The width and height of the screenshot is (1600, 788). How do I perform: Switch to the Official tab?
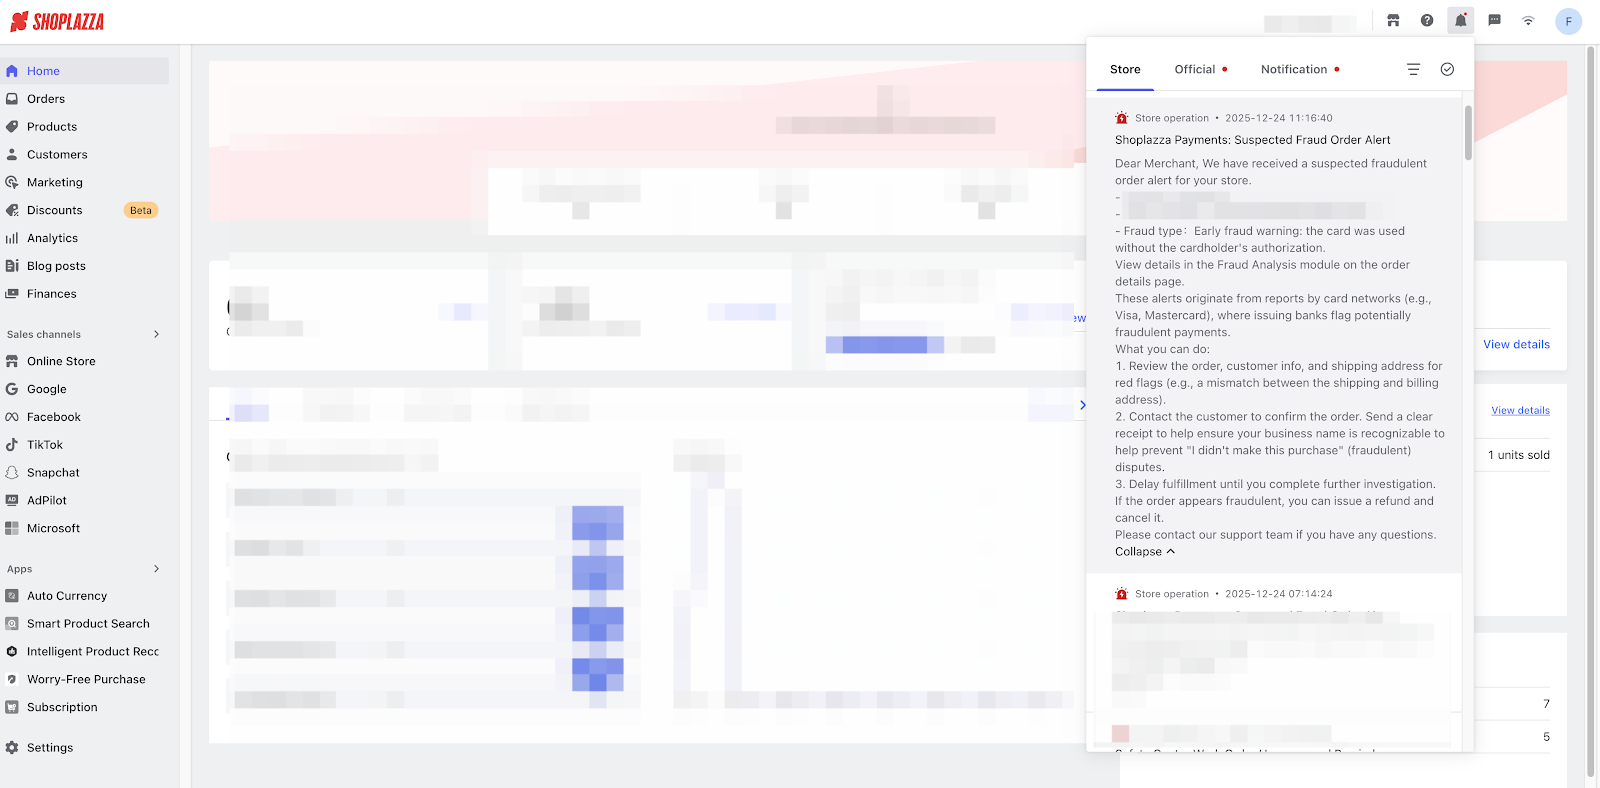[x=1195, y=70]
